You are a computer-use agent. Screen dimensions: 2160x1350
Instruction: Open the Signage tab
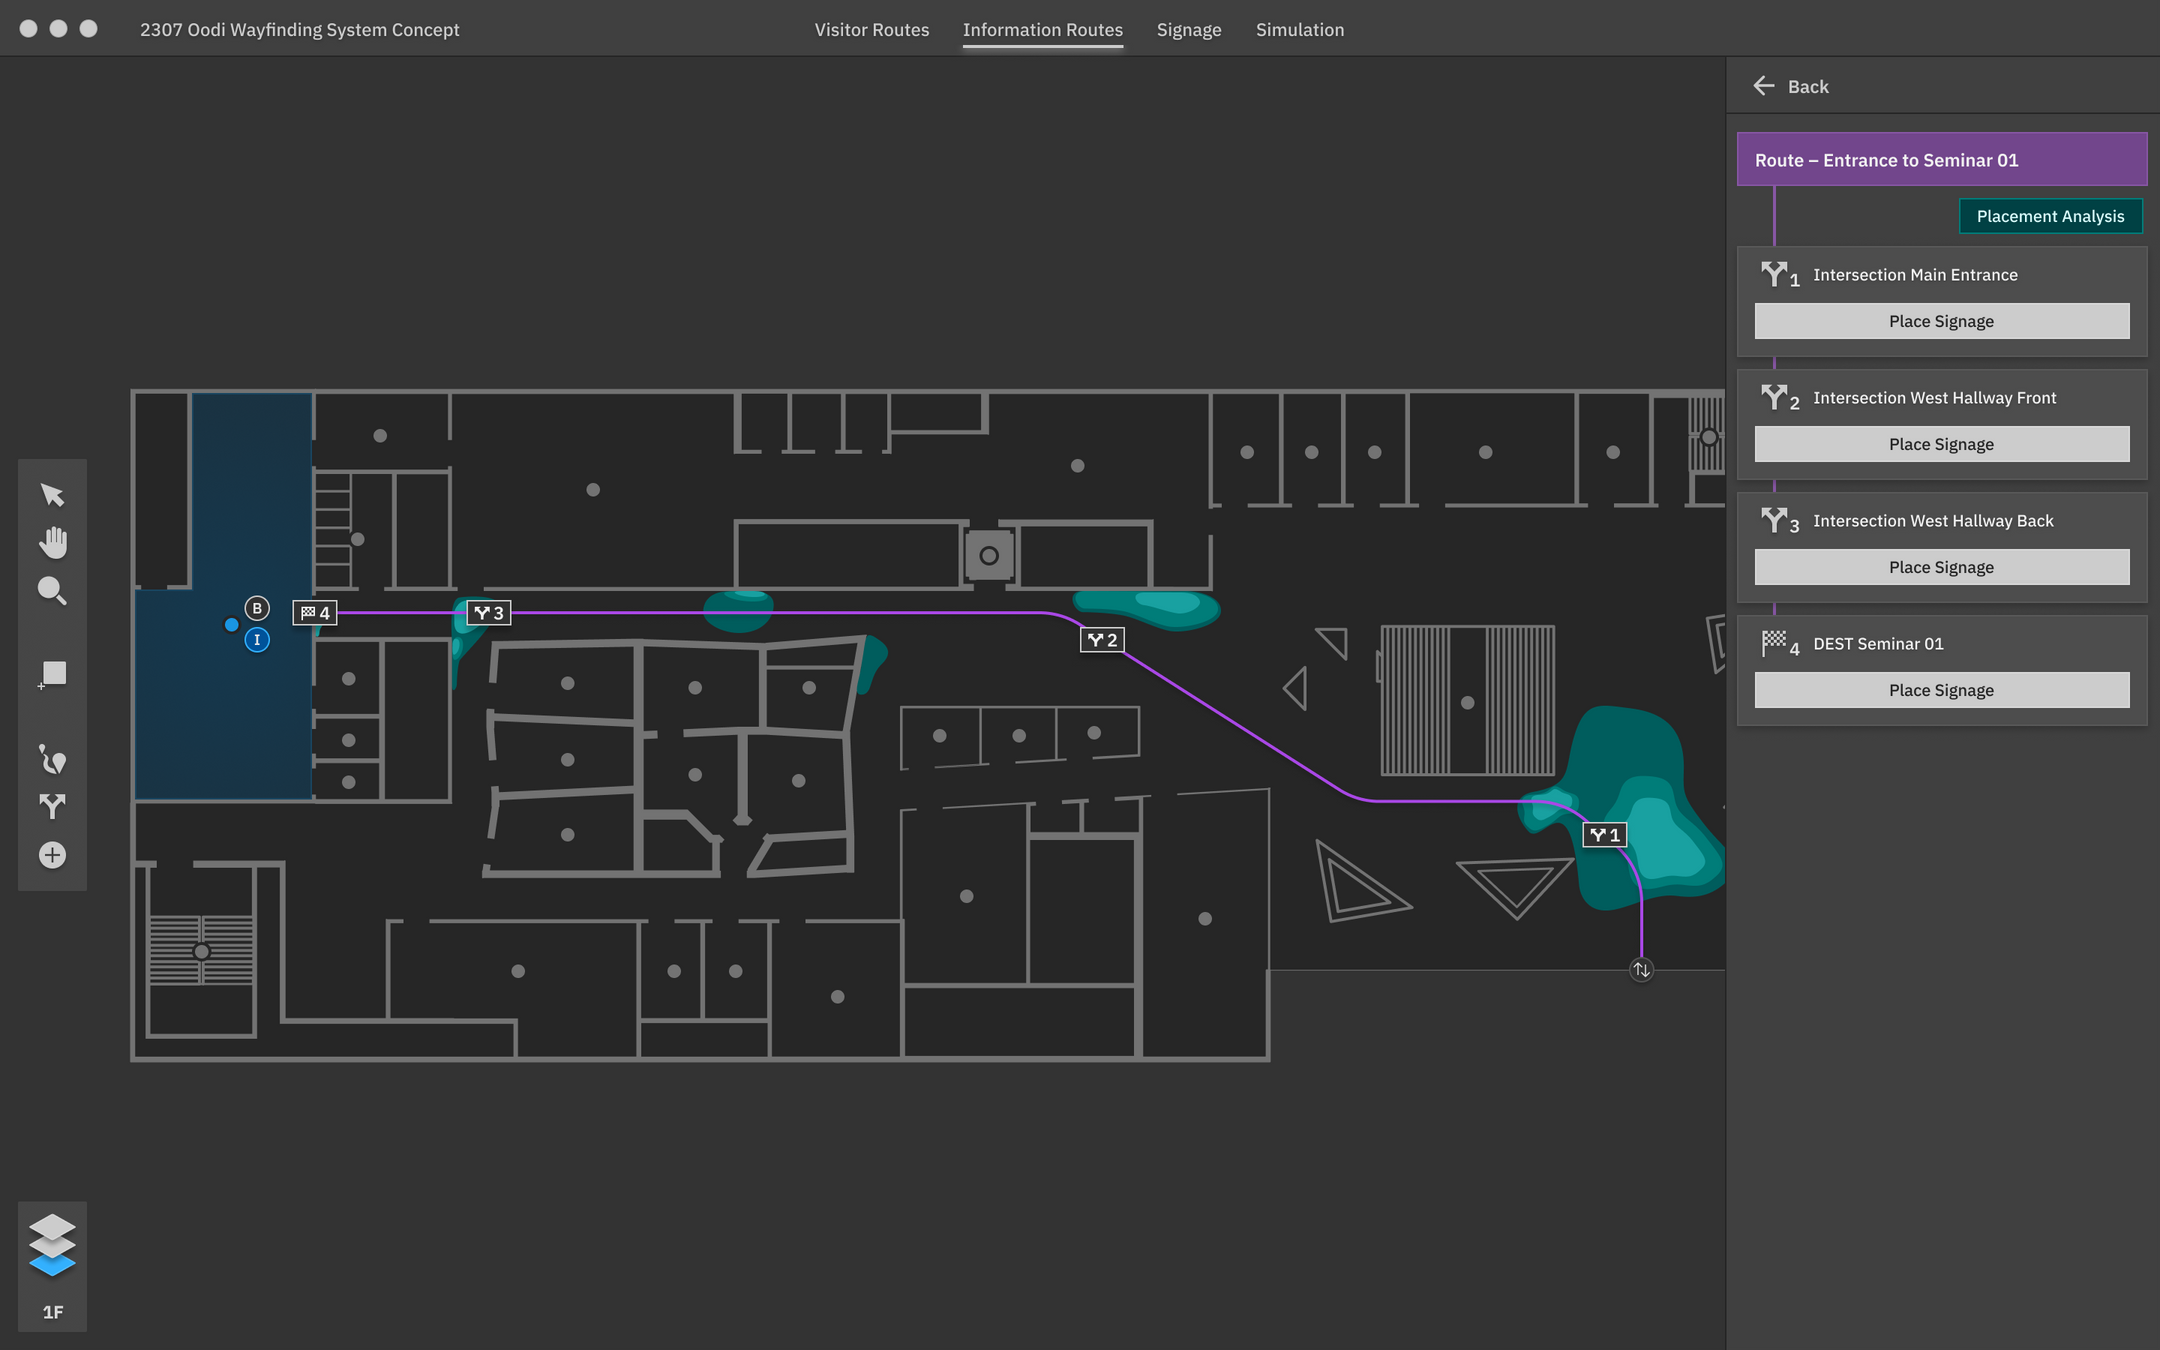pyautogui.click(x=1188, y=30)
